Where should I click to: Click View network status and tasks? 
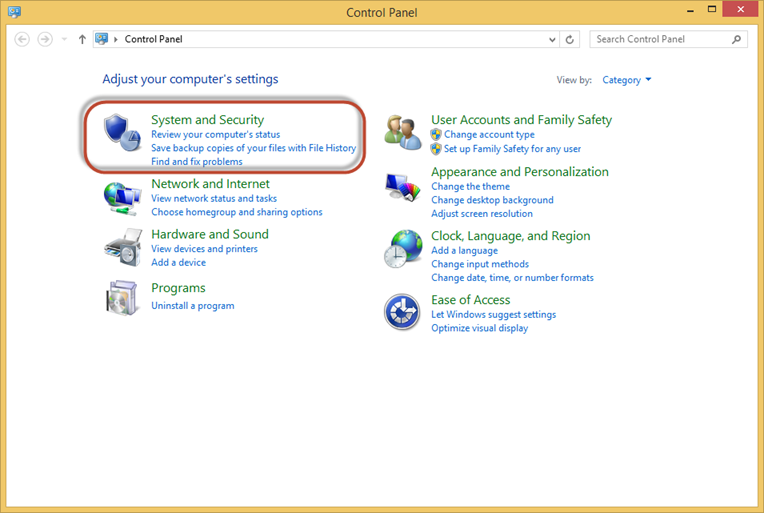[x=214, y=198]
